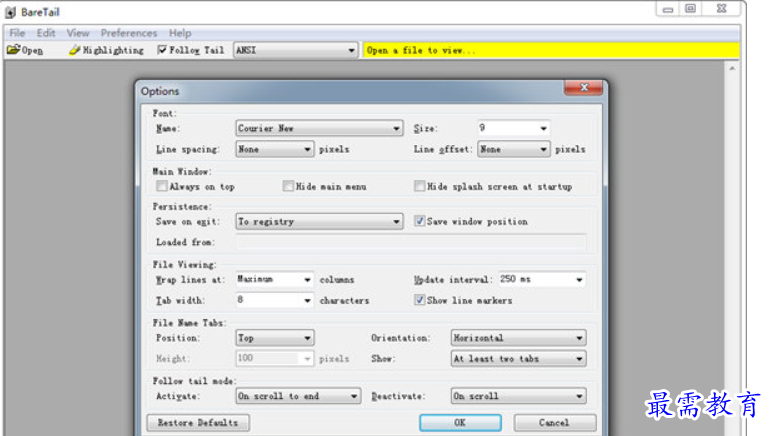Viewport: 769px width, 436px height.
Task: Open the File menu
Action: pos(17,33)
